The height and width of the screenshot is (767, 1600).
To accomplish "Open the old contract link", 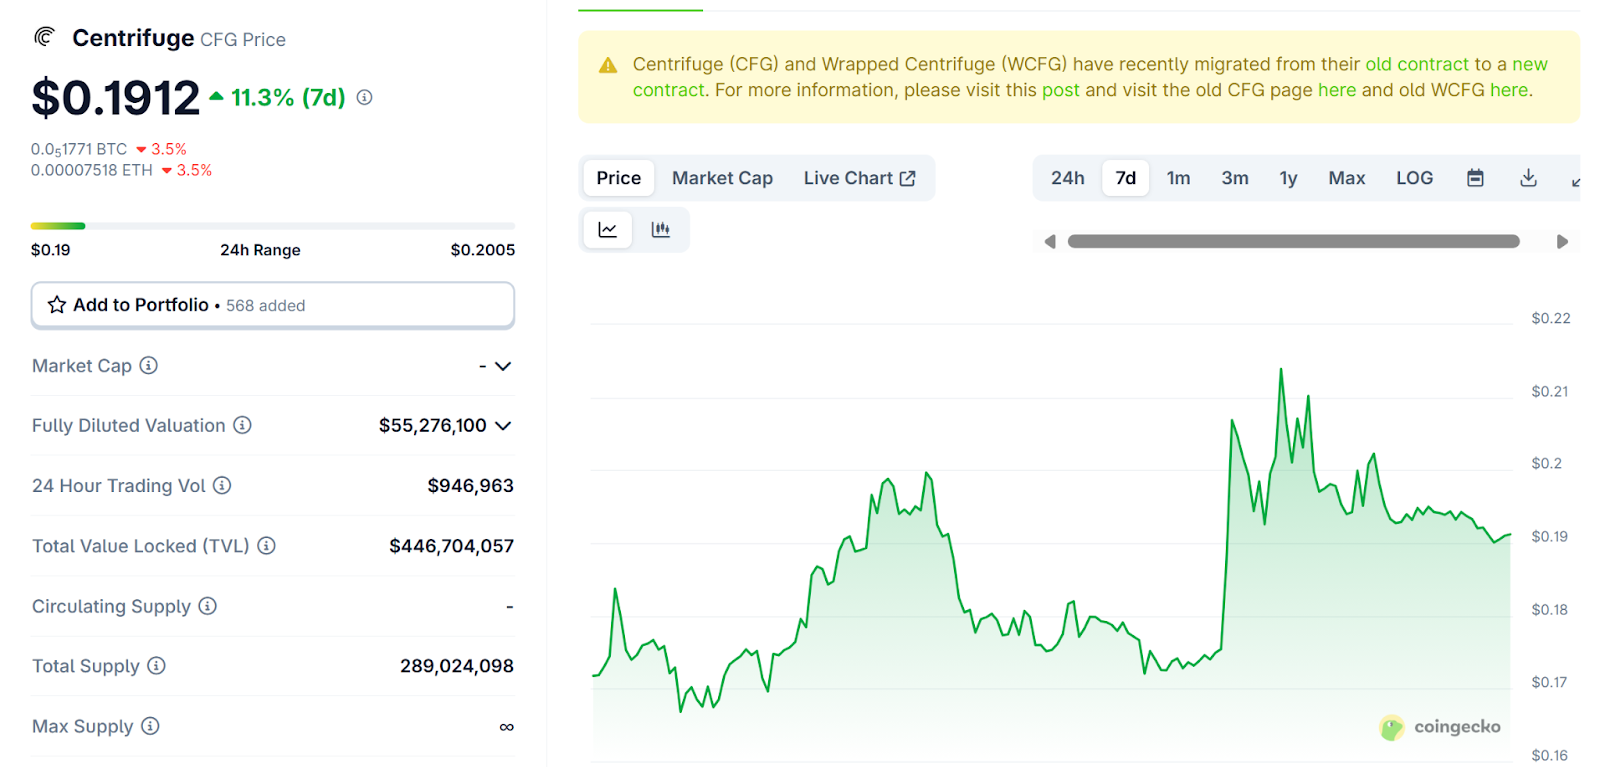I will click(1417, 64).
